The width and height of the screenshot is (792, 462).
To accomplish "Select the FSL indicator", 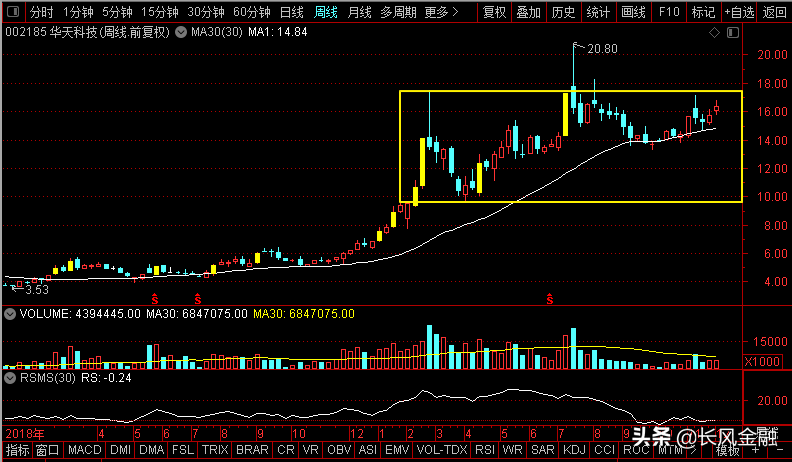I will [x=182, y=450].
